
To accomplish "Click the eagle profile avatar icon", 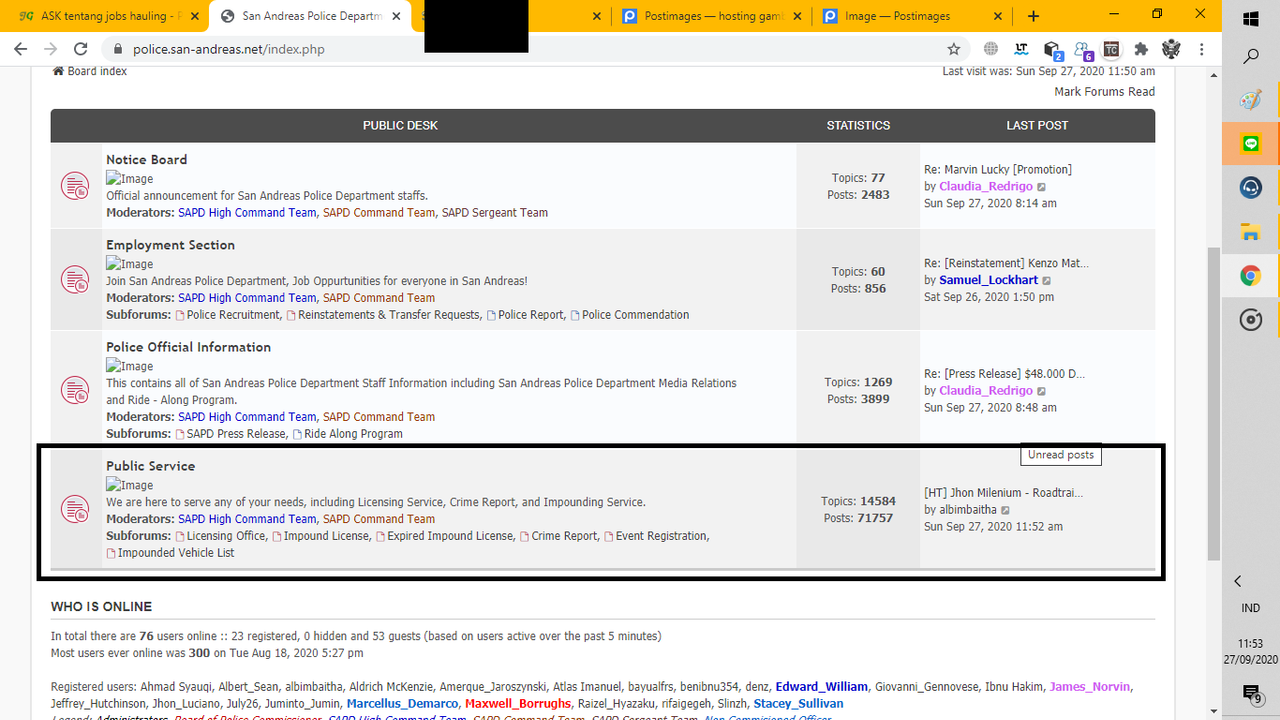I will click(1172, 49).
